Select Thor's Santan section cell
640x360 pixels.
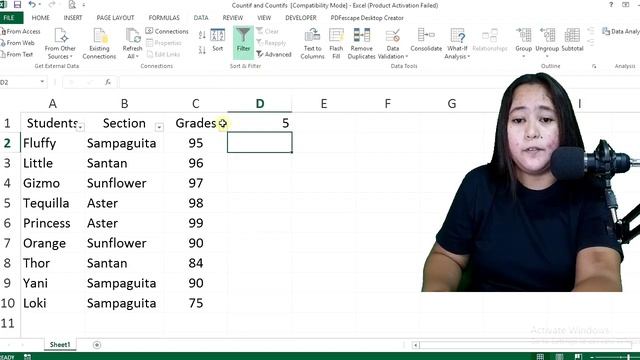tap(124, 263)
